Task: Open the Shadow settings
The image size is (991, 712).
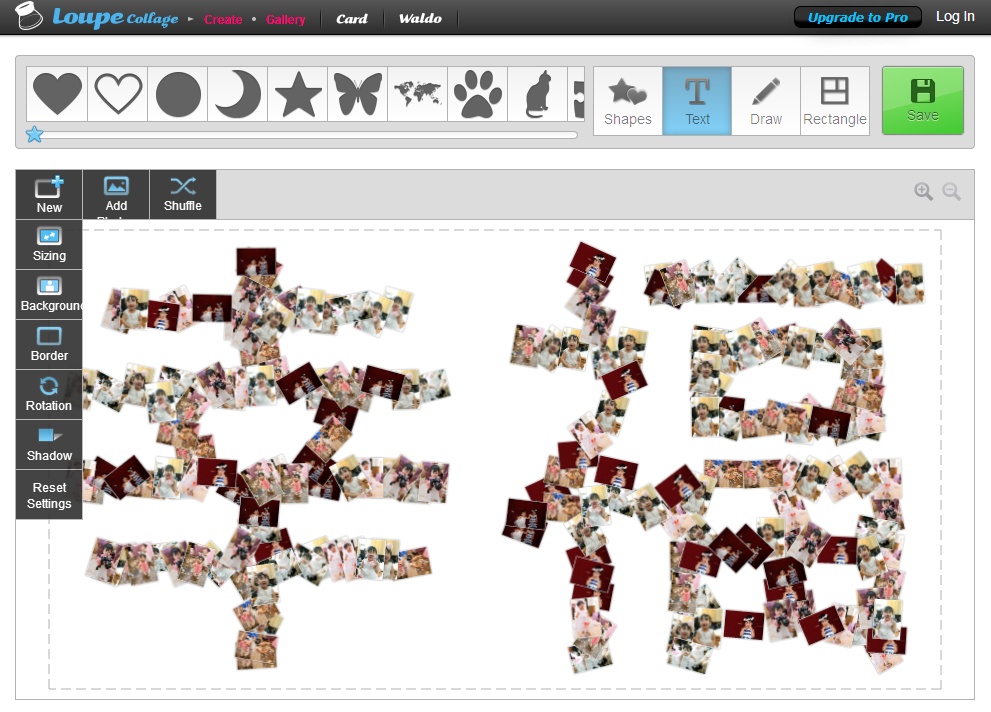Action: tap(49, 444)
